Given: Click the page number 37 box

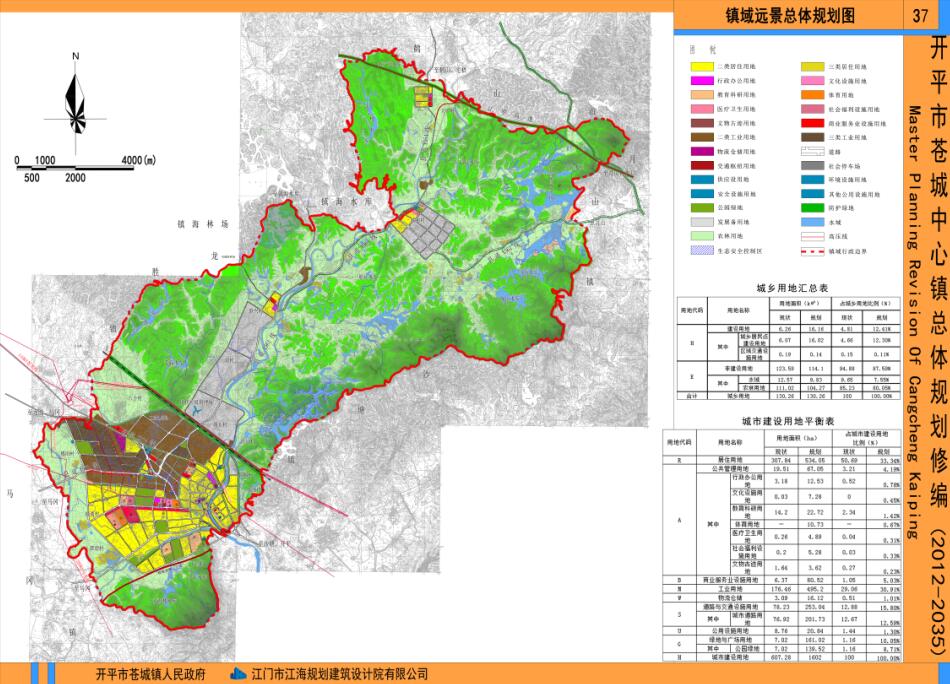Looking at the screenshot, I should [x=919, y=16].
